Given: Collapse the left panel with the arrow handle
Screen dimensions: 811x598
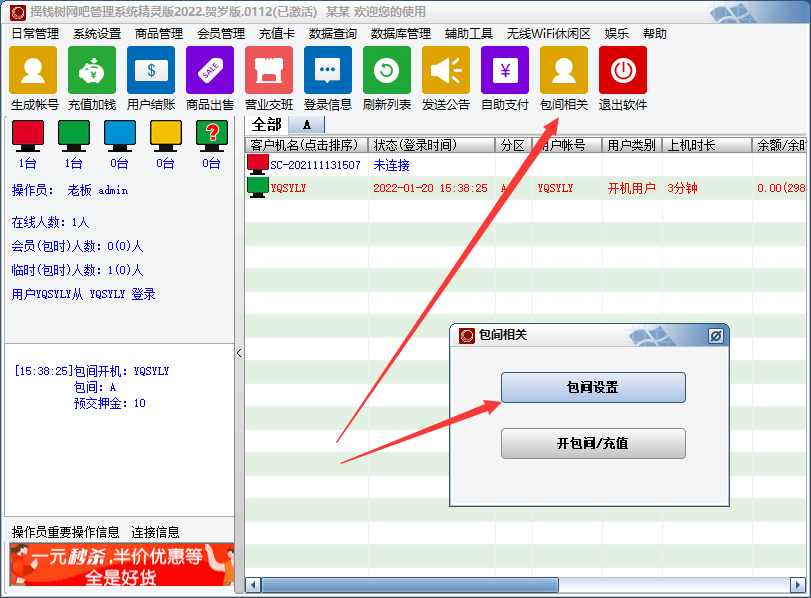Looking at the screenshot, I should click(239, 353).
